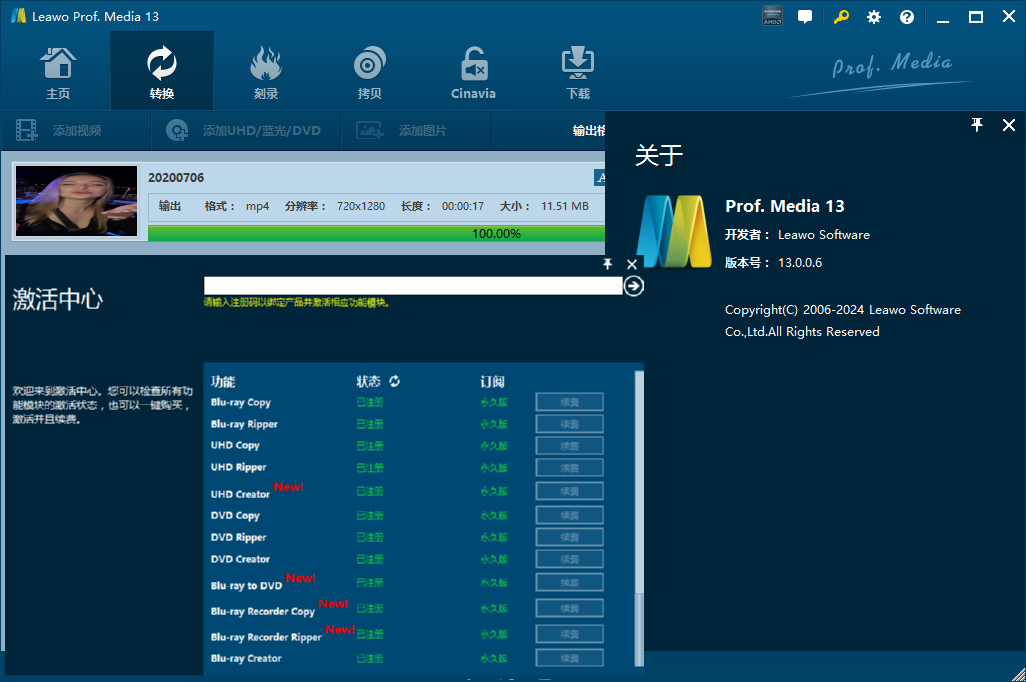Refresh the 状态 registration status
Image resolution: width=1026 pixels, height=682 pixels.
point(395,381)
